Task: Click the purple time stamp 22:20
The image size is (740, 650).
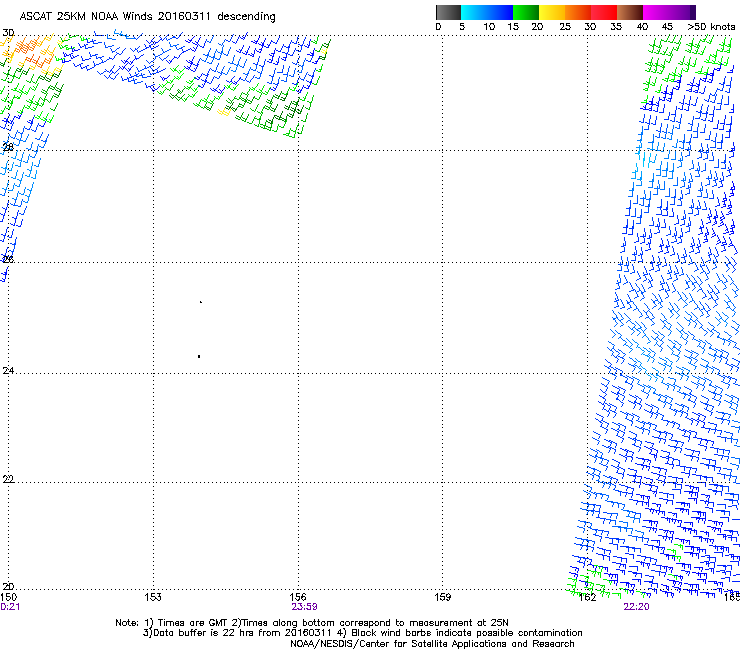Action: click(636, 607)
